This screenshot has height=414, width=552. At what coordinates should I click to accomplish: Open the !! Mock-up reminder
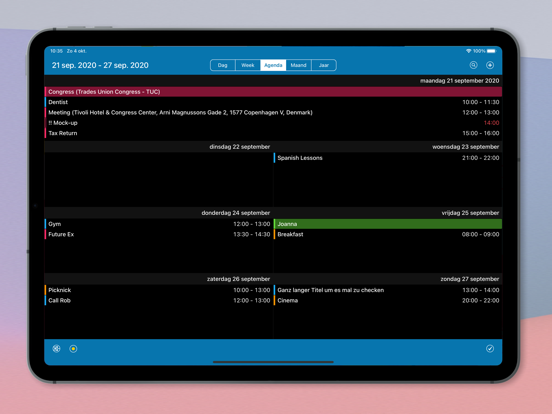(273, 123)
